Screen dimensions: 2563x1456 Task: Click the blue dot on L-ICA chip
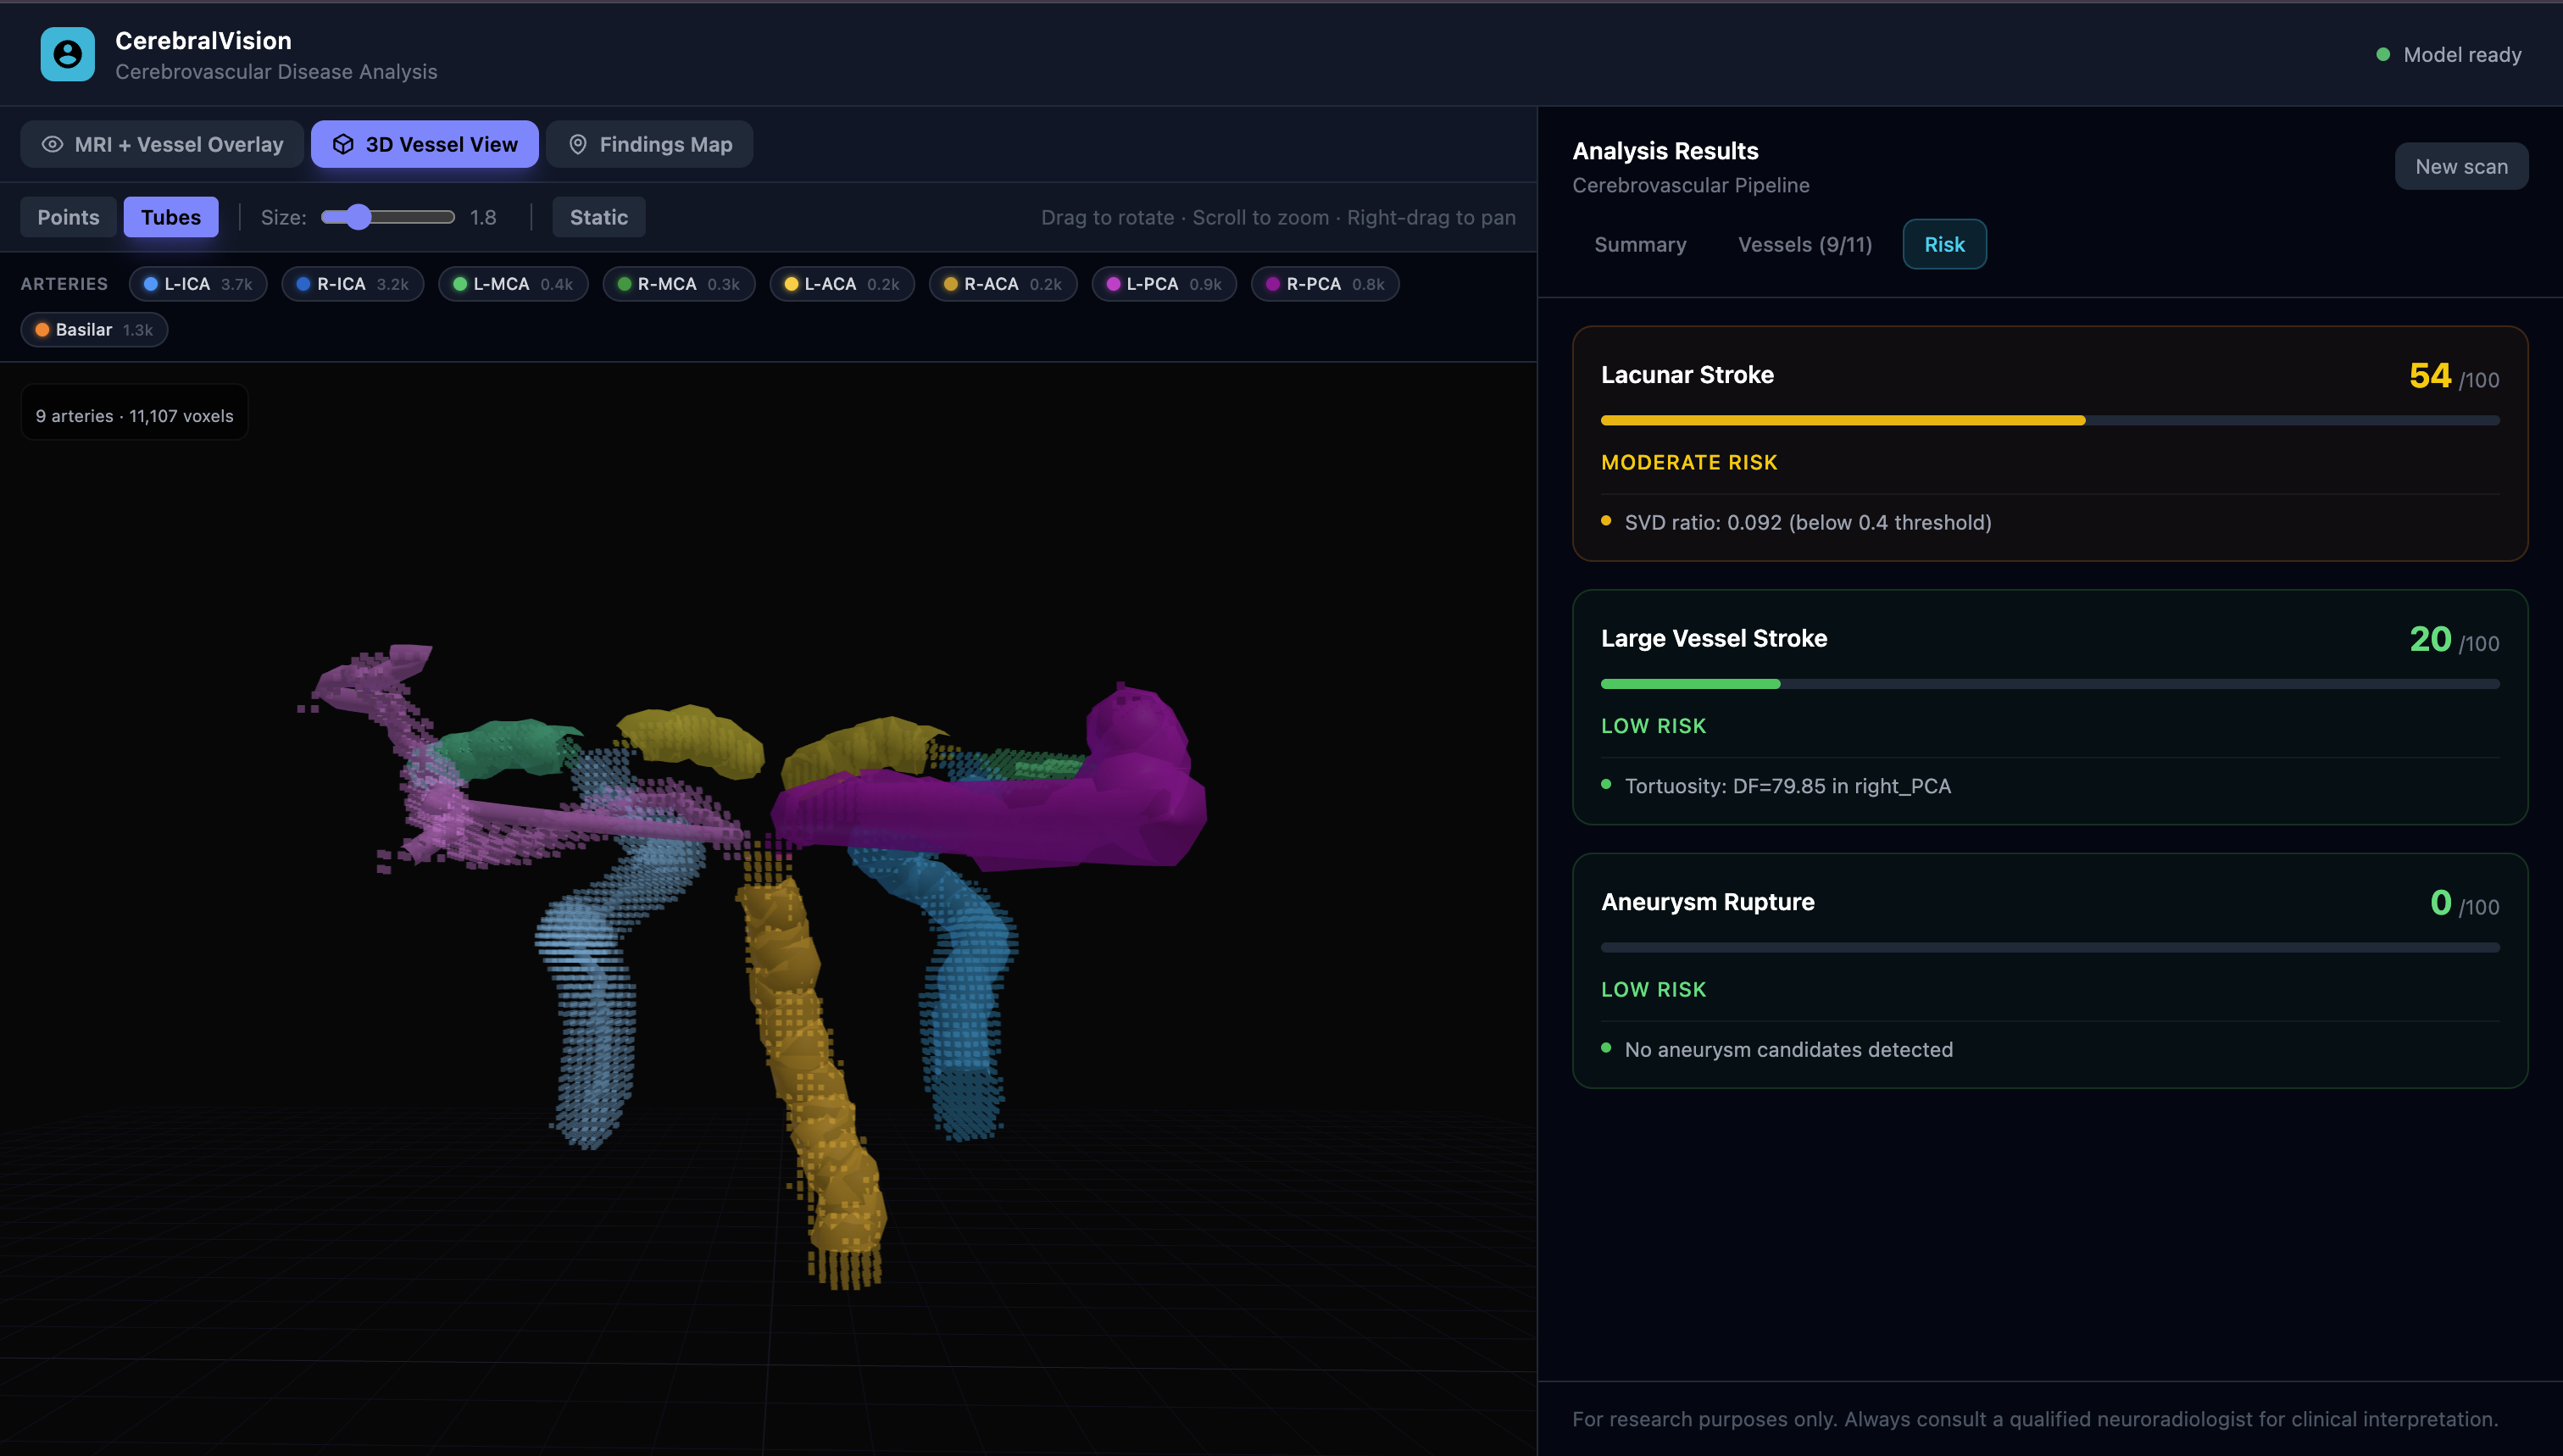point(150,284)
